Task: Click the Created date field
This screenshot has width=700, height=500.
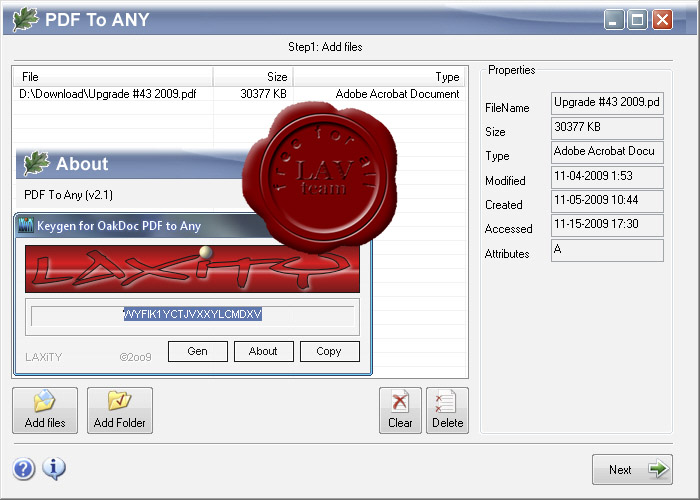Action: 607,201
